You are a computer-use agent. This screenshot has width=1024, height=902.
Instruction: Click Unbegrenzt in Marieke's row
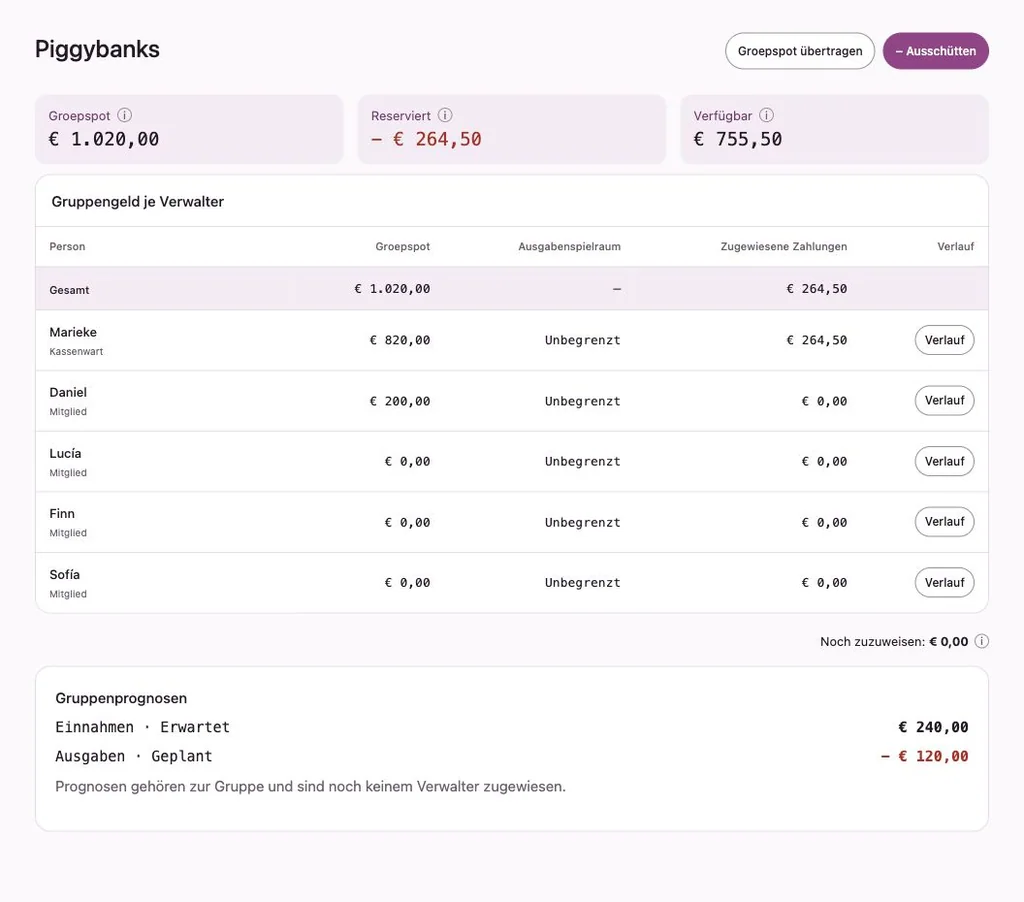(583, 340)
